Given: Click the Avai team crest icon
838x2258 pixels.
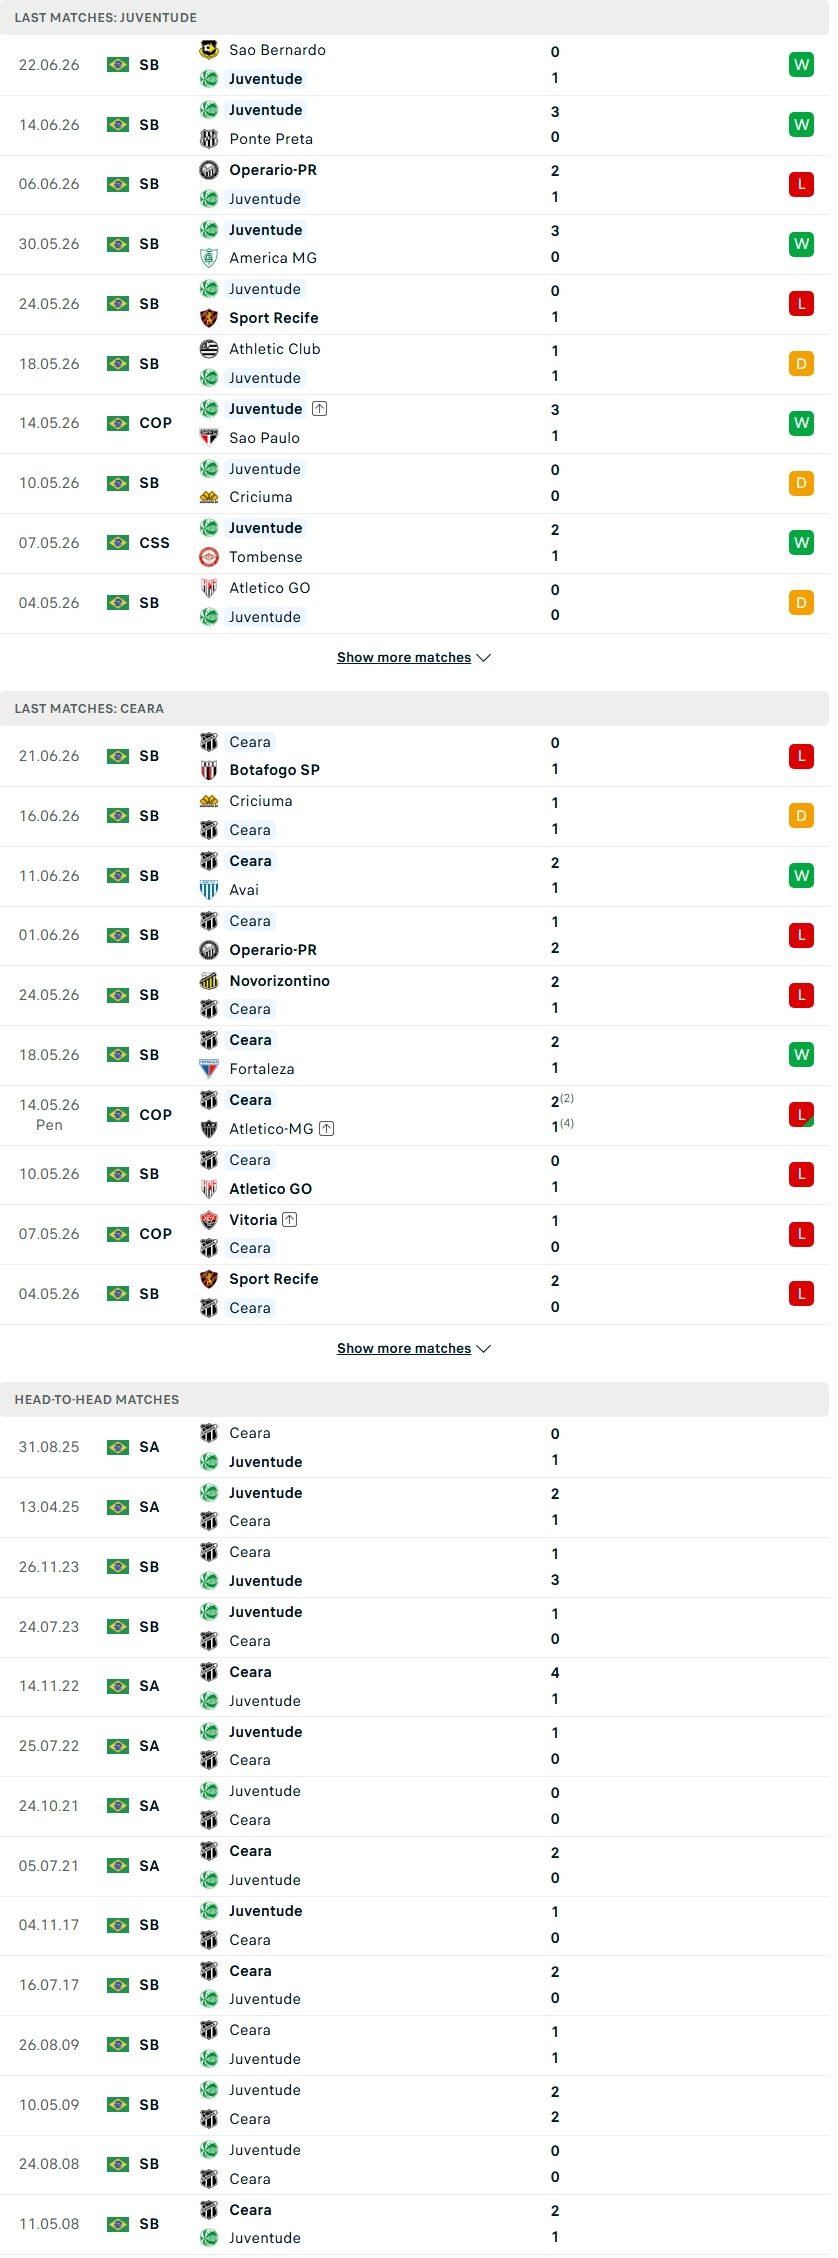Looking at the screenshot, I should point(209,890).
